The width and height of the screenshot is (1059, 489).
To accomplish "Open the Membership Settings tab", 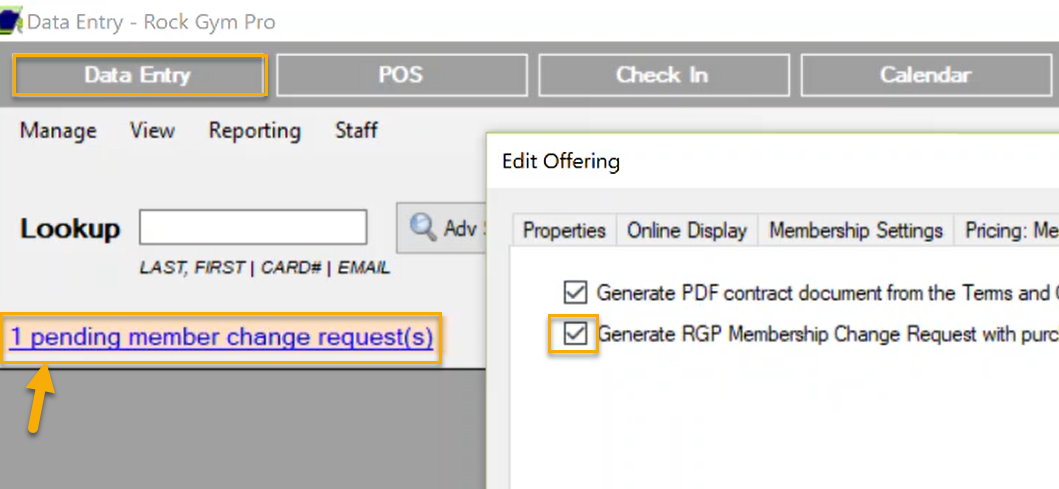I will 856,230.
